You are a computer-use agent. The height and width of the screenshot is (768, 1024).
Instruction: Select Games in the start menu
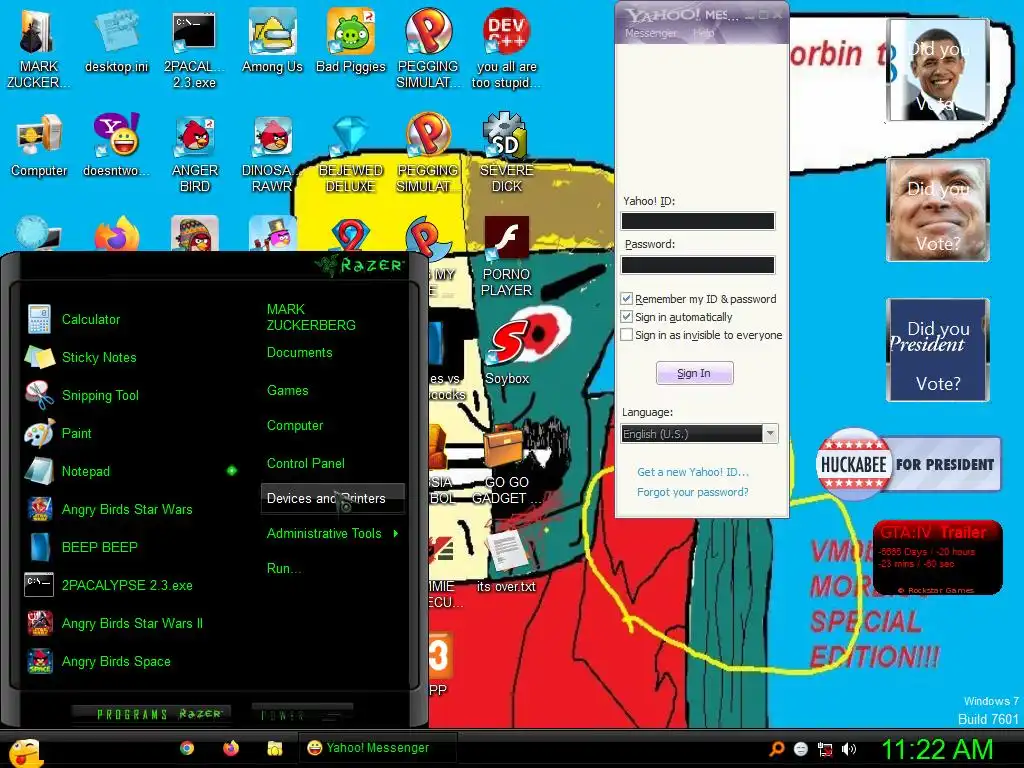pyautogui.click(x=287, y=391)
